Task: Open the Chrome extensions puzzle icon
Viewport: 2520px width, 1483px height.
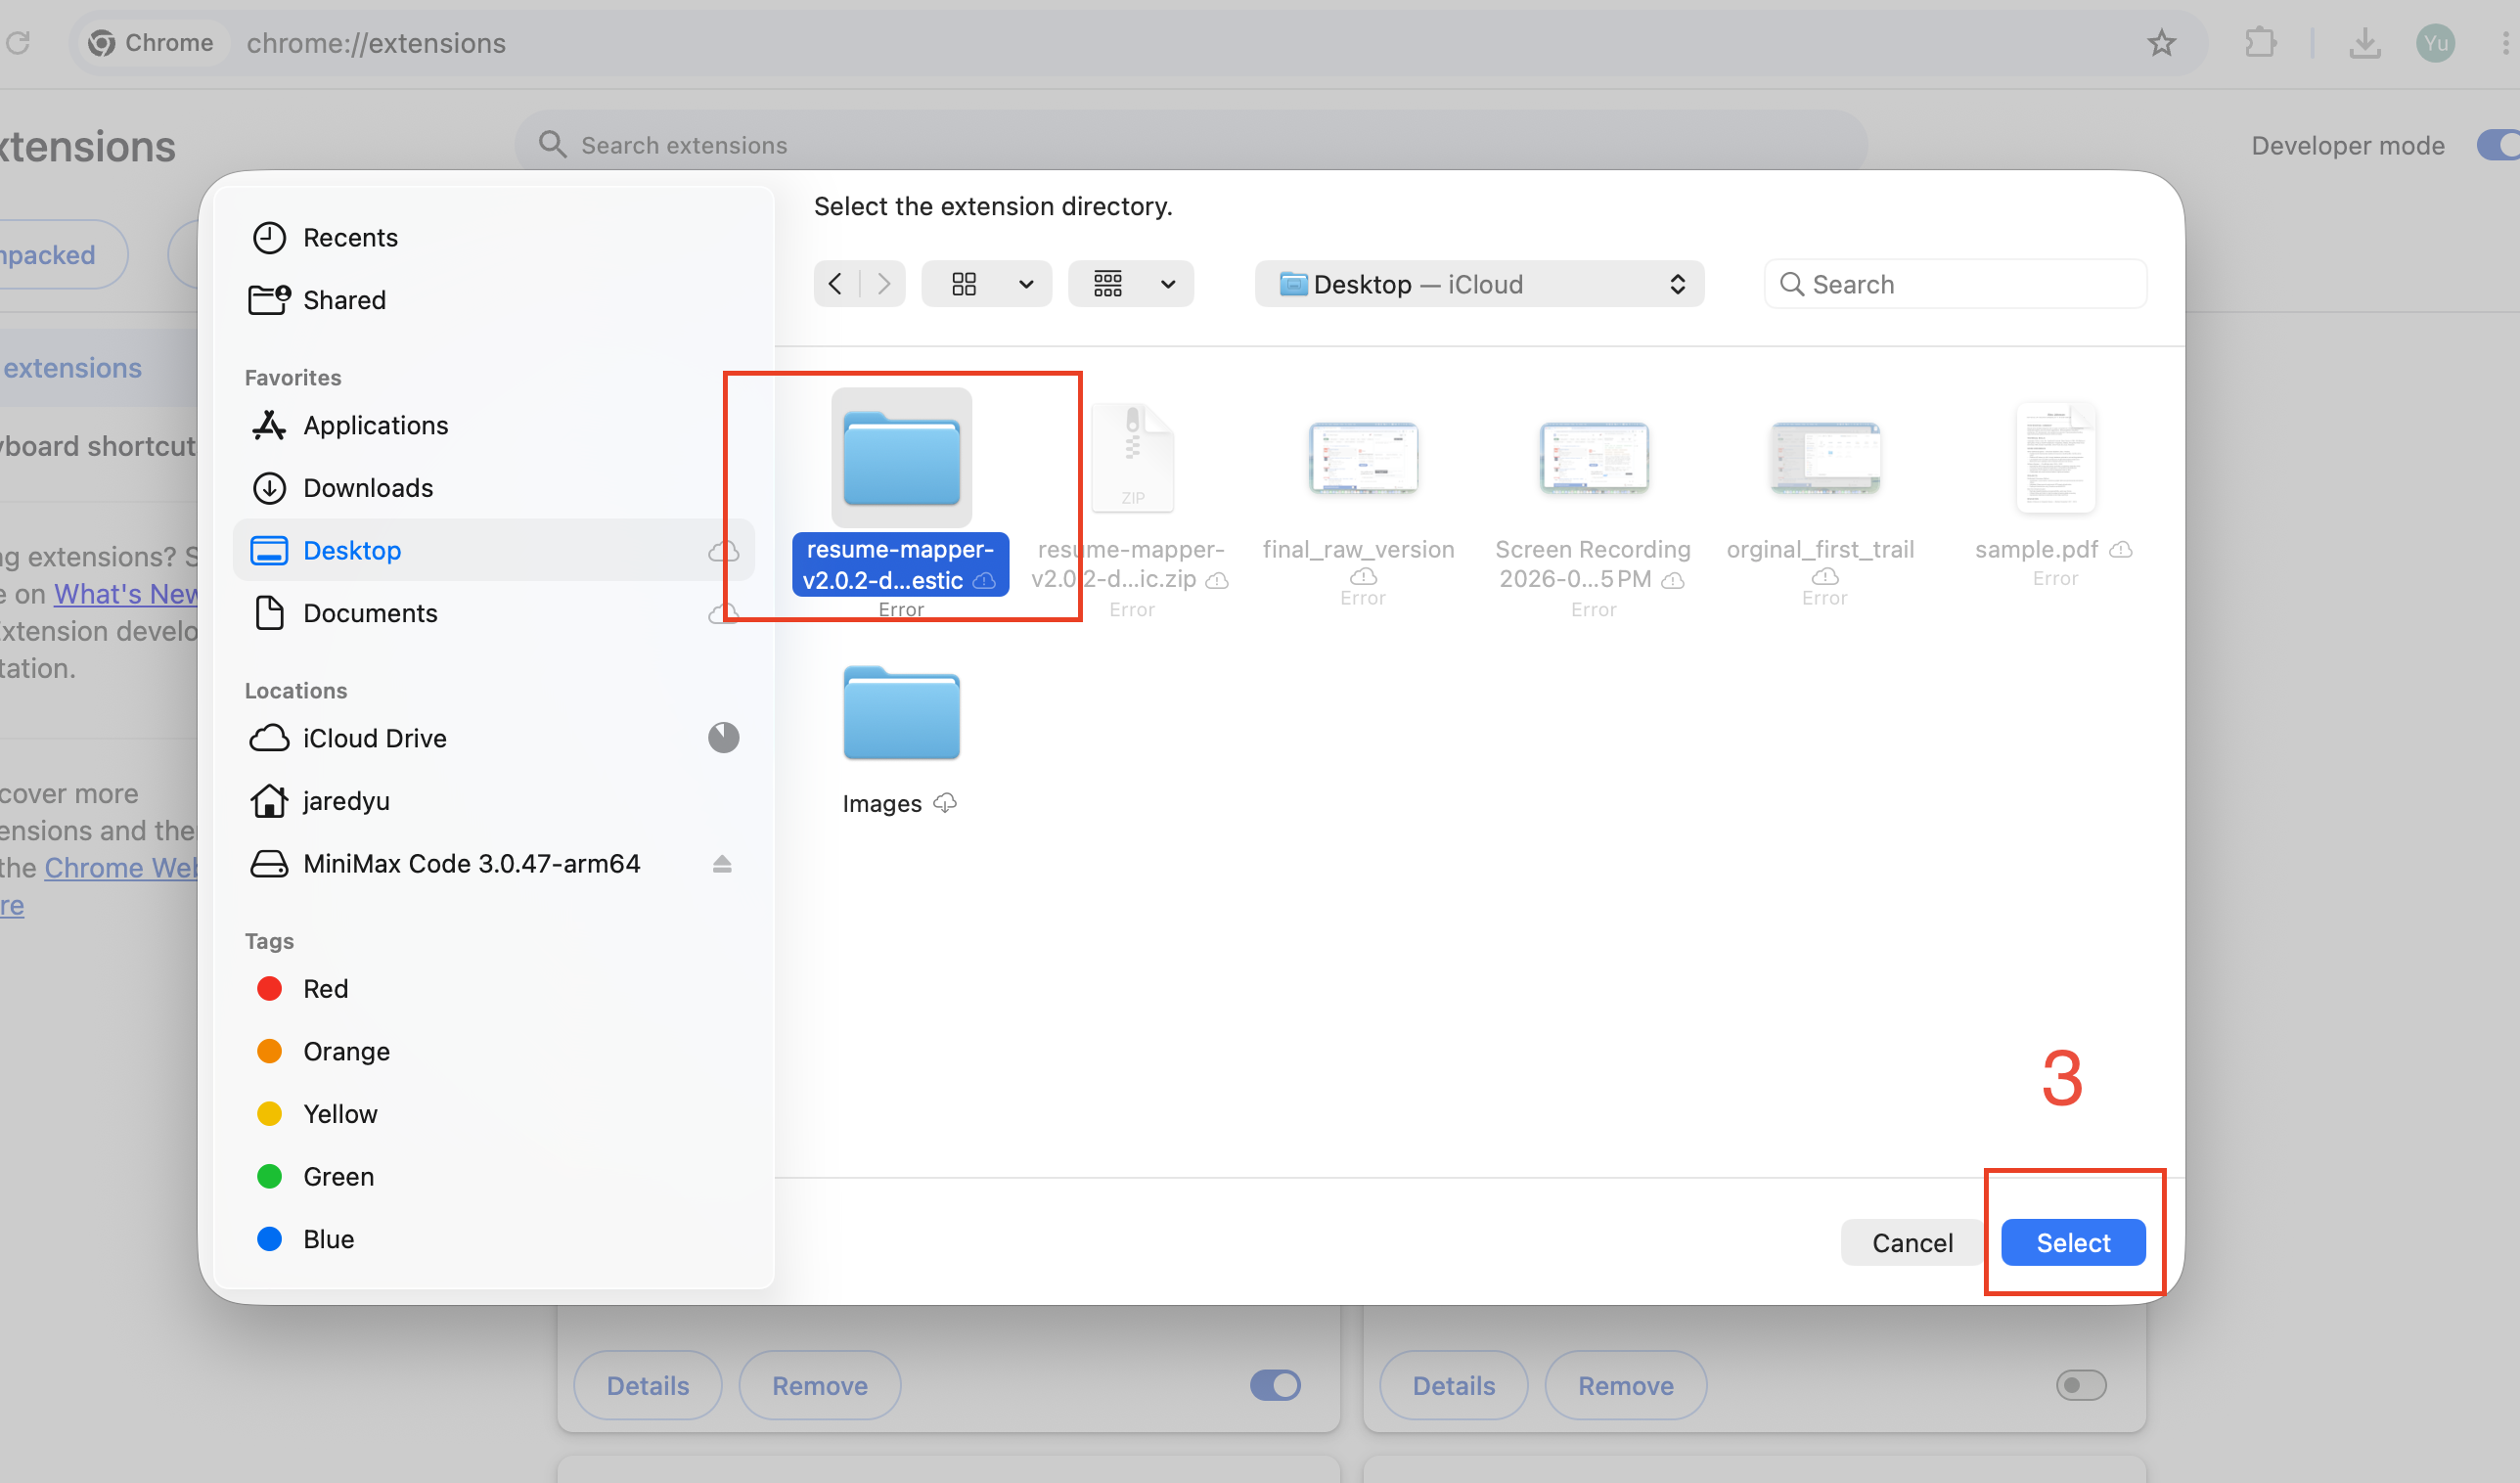Action: coord(2260,43)
